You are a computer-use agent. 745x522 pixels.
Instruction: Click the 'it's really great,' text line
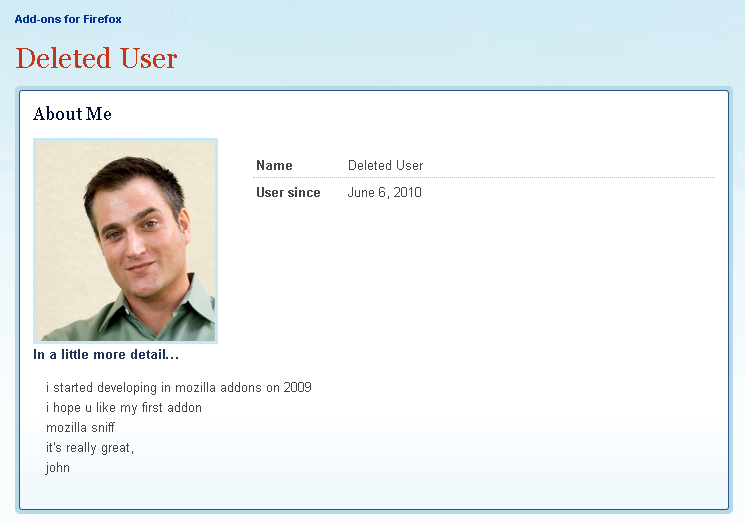coord(90,447)
